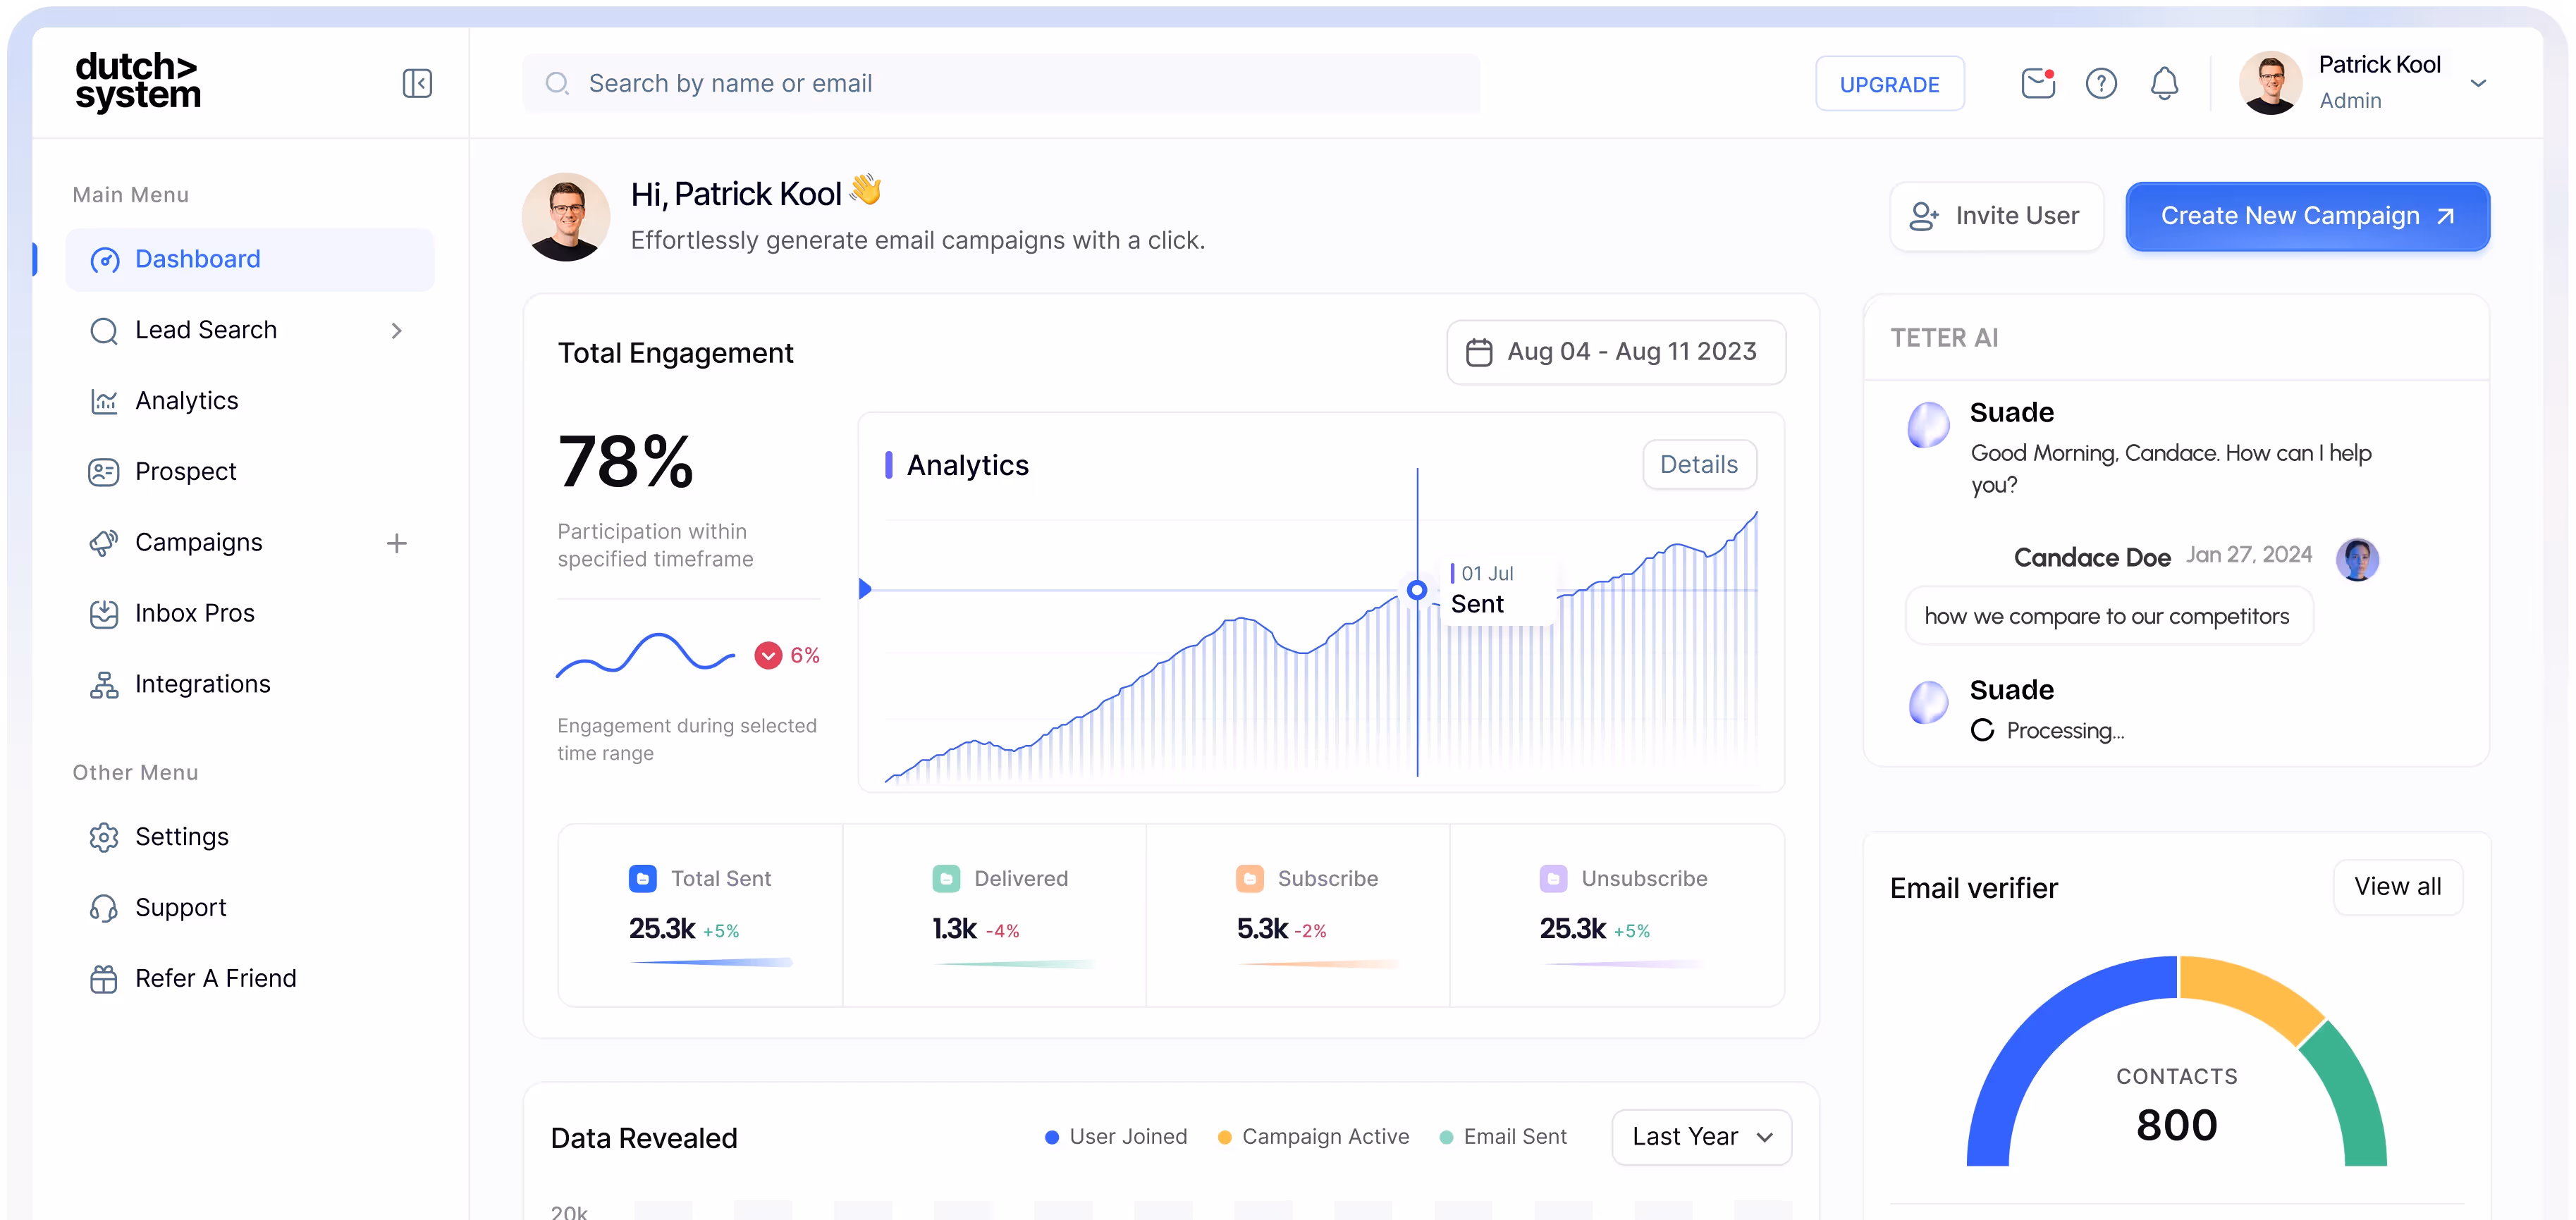Toggle the User Joined legend item
The height and width of the screenshot is (1220, 2576).
click(x=1116, y=1137)
